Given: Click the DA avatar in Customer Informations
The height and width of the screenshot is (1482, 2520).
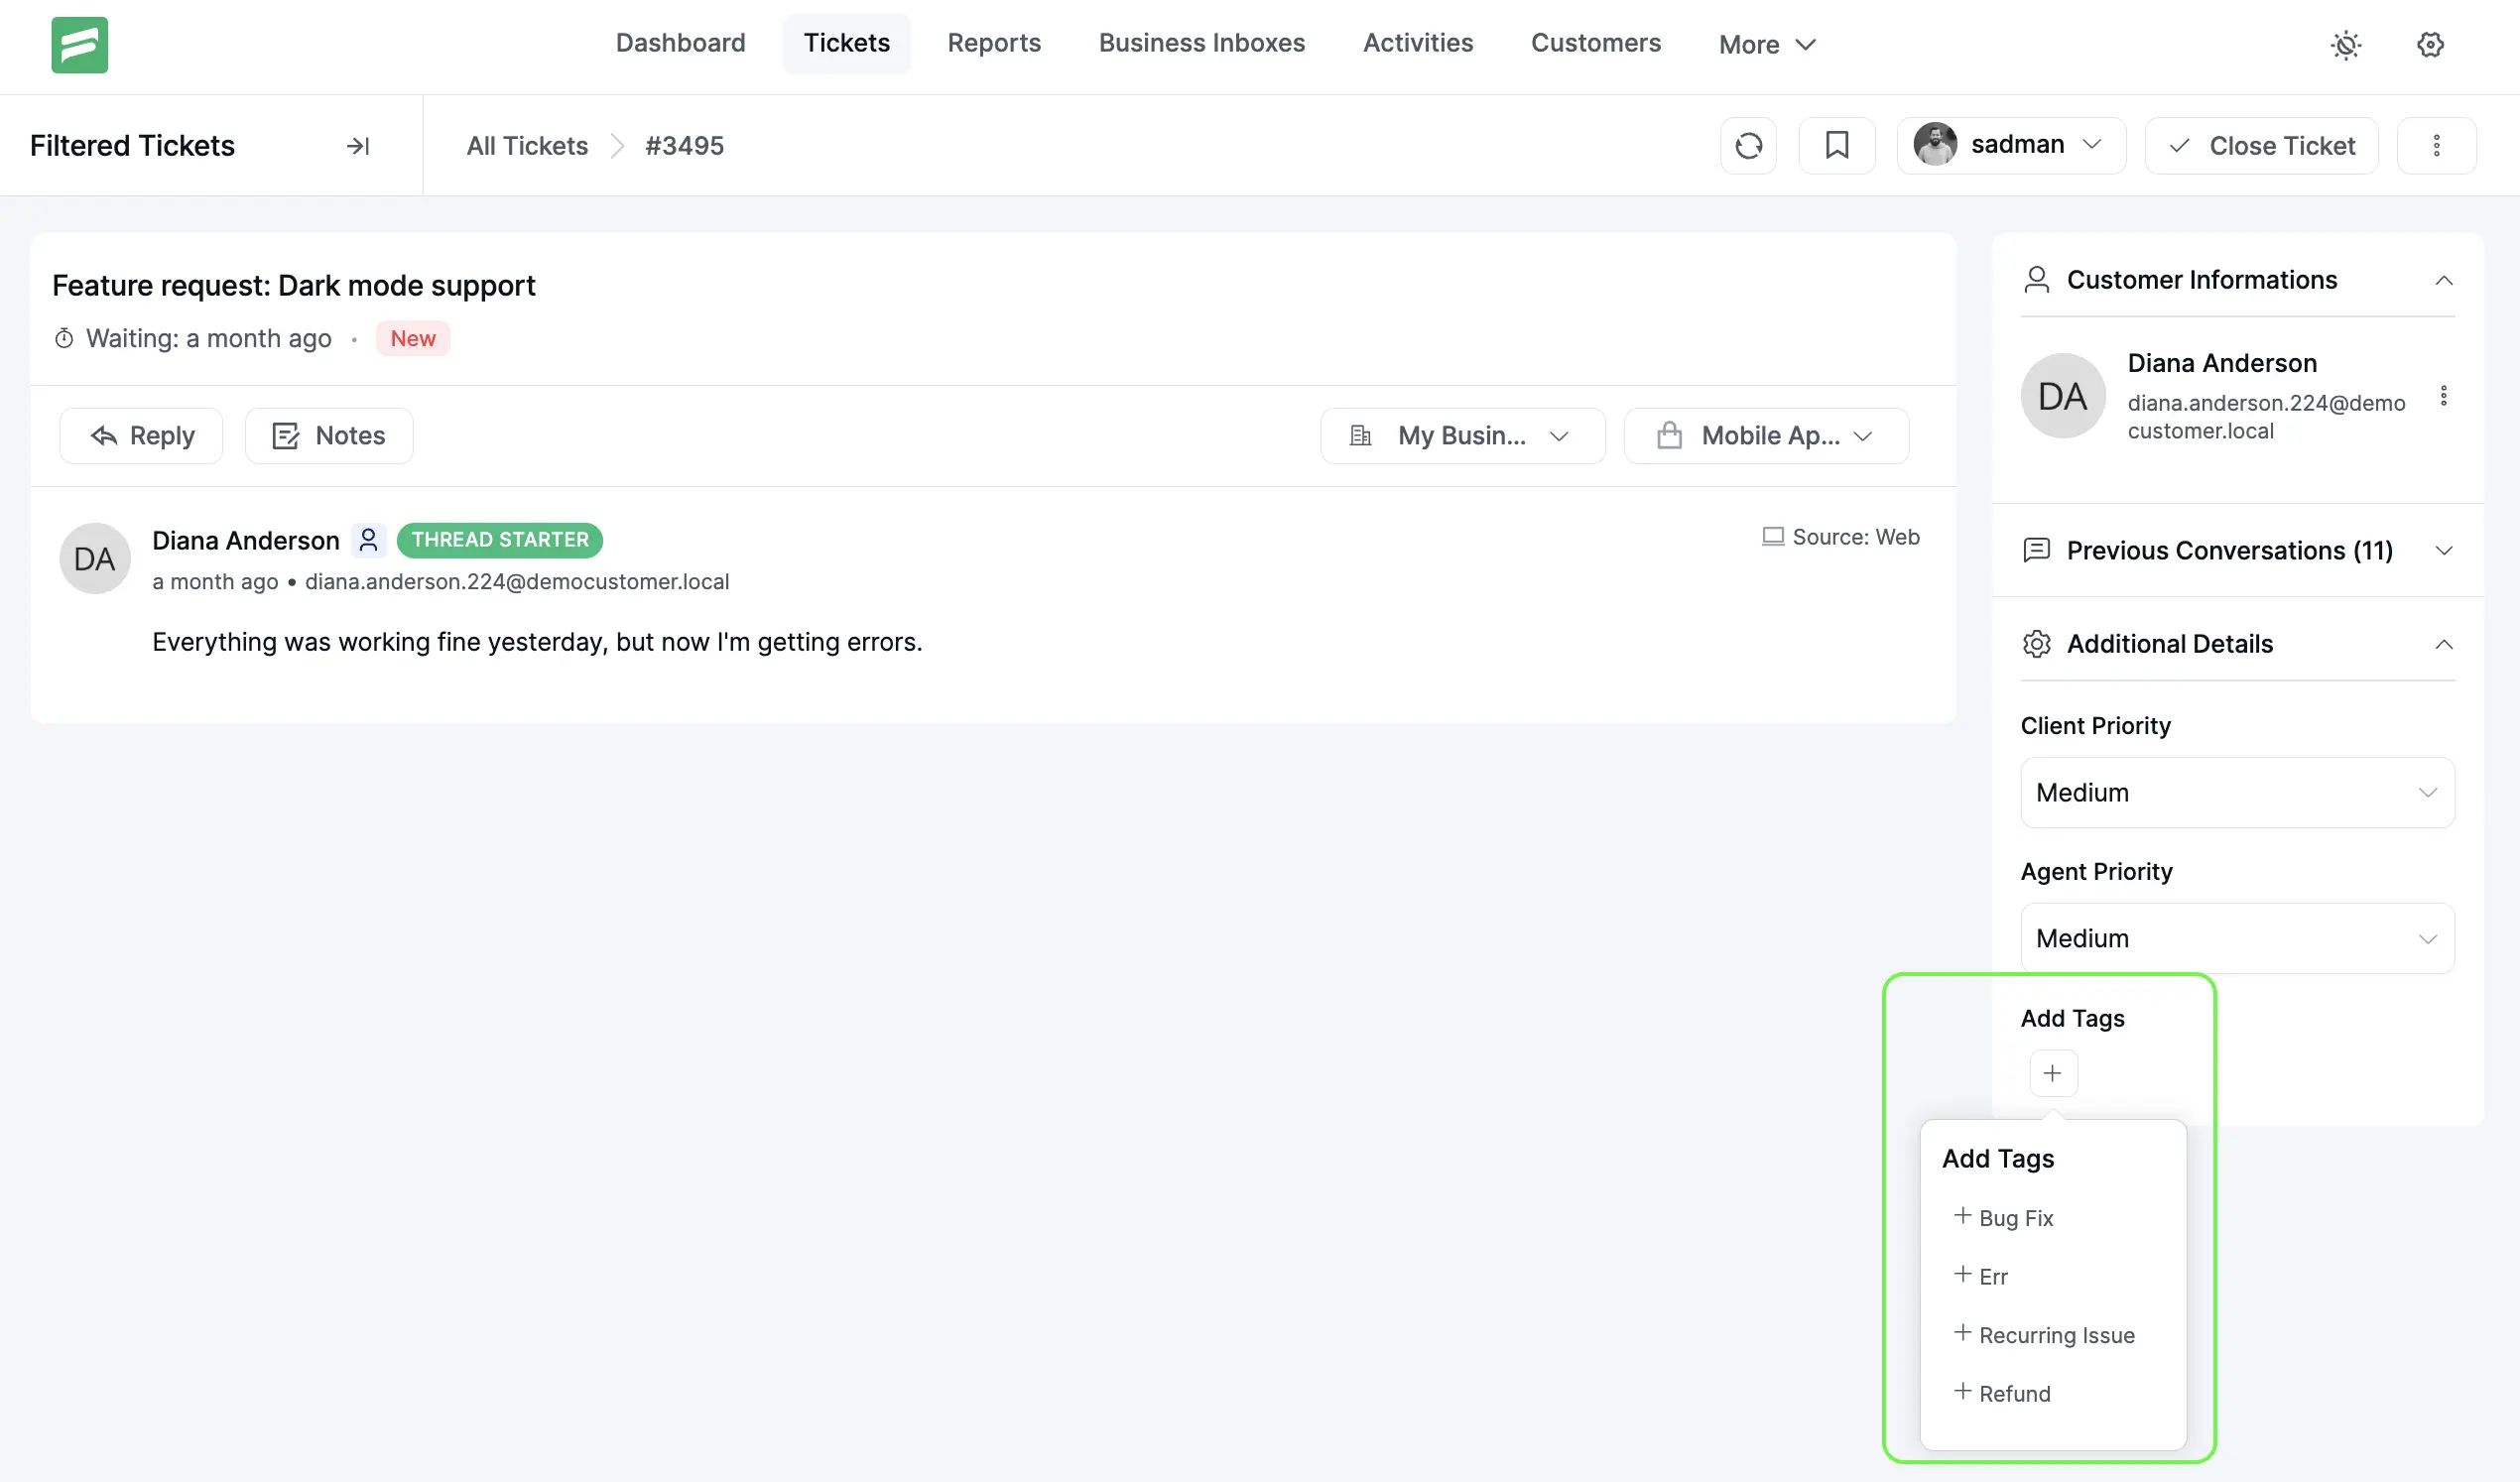Looking at the screenshot, I should (x=2063, y=396).
